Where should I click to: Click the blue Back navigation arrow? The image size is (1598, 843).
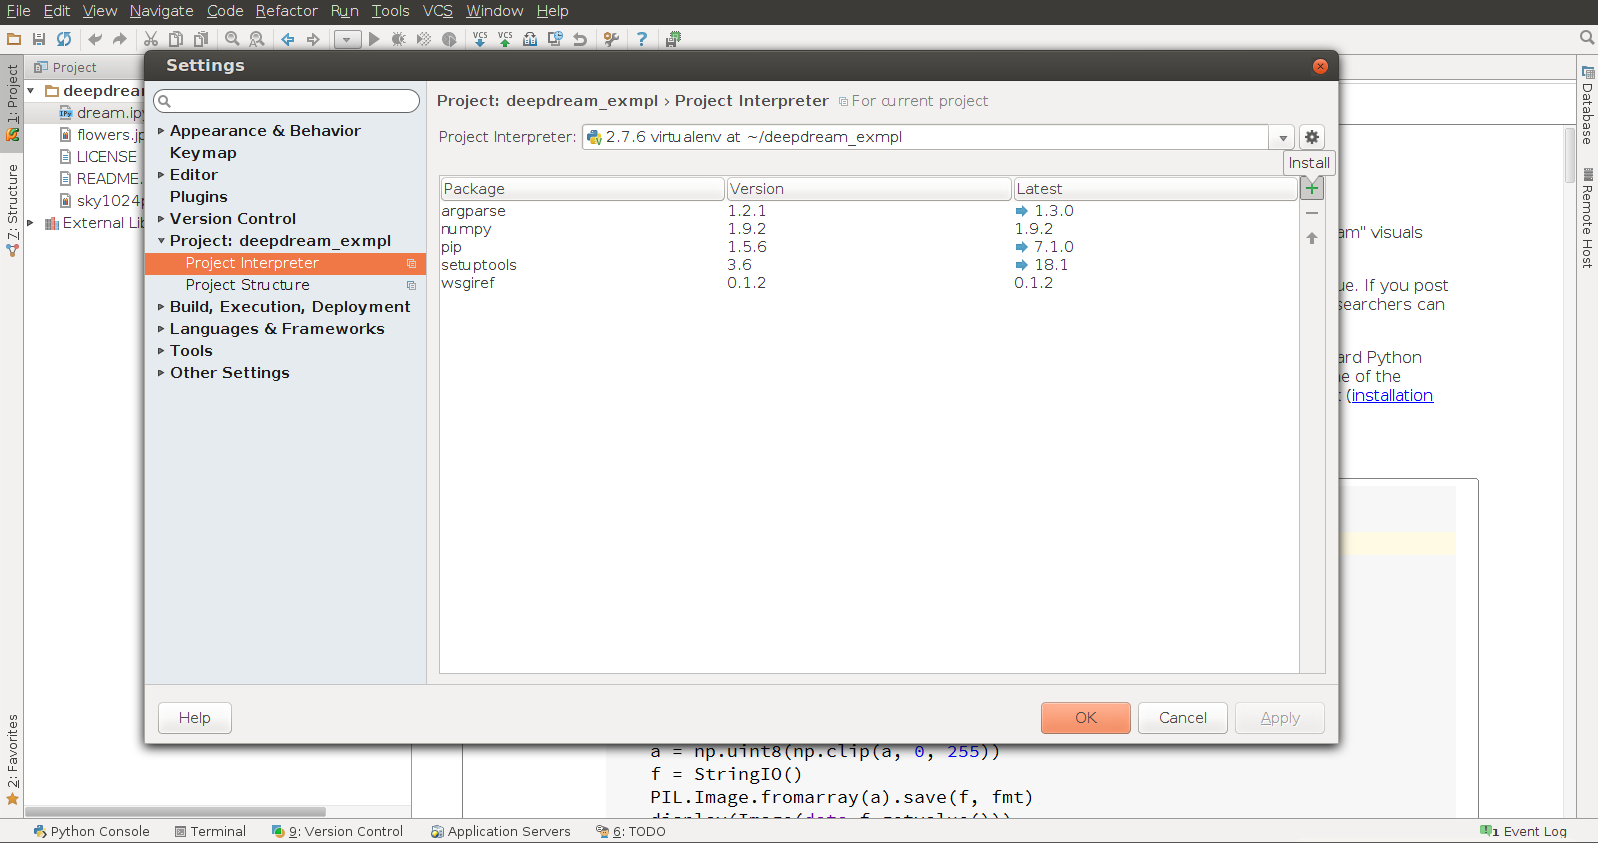288,39
